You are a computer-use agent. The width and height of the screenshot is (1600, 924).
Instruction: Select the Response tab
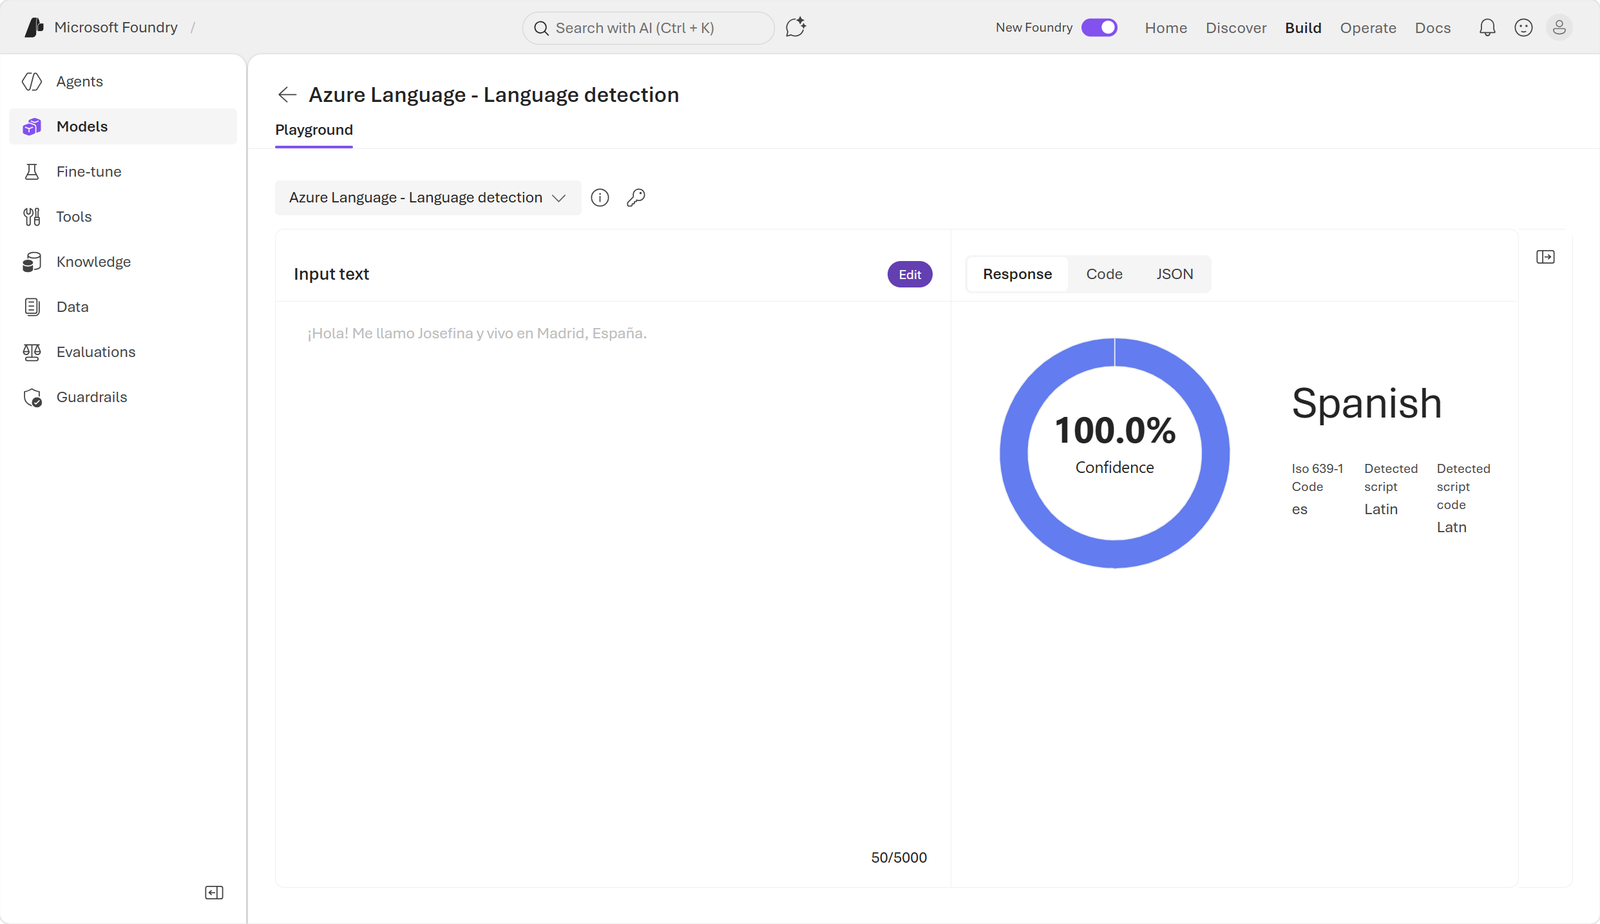coord(1017,274)
